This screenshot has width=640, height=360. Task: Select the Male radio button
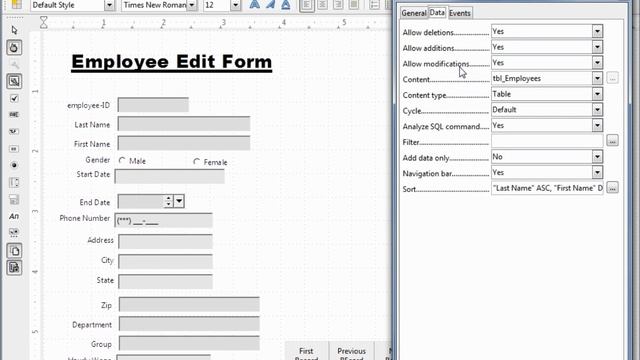[x=122, y=161]
